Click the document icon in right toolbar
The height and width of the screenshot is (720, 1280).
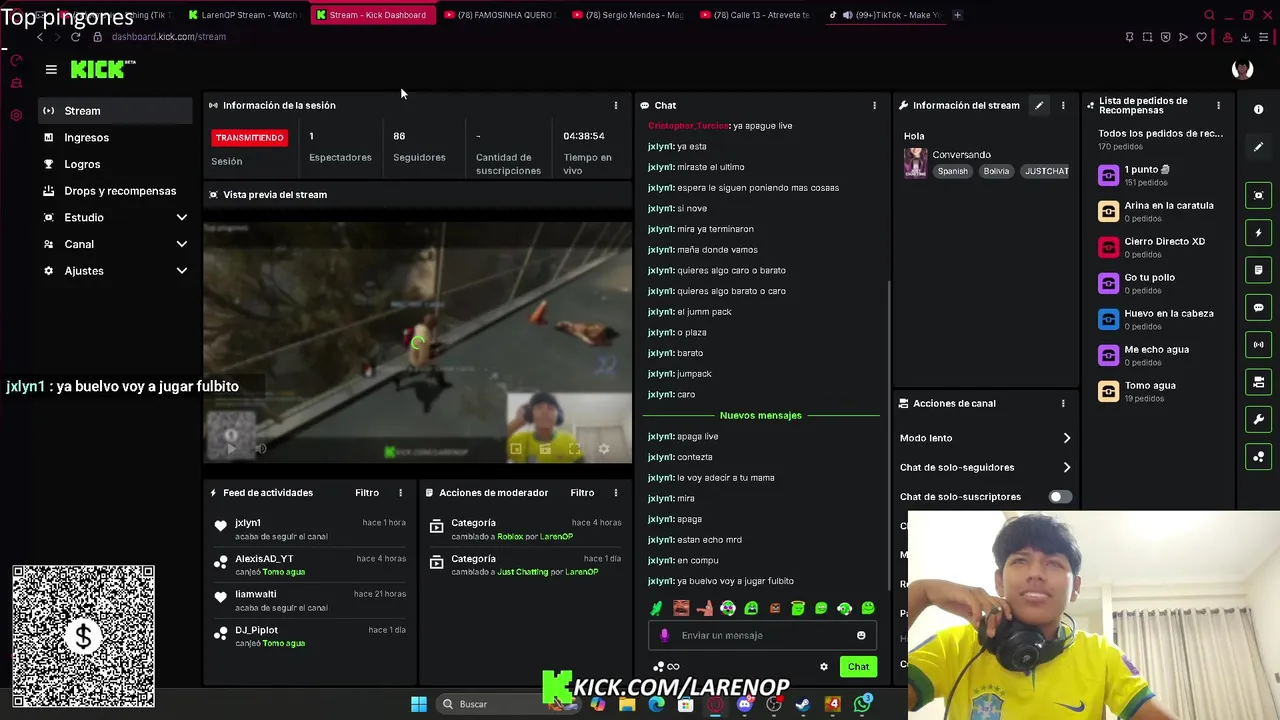coord(1259,270)
